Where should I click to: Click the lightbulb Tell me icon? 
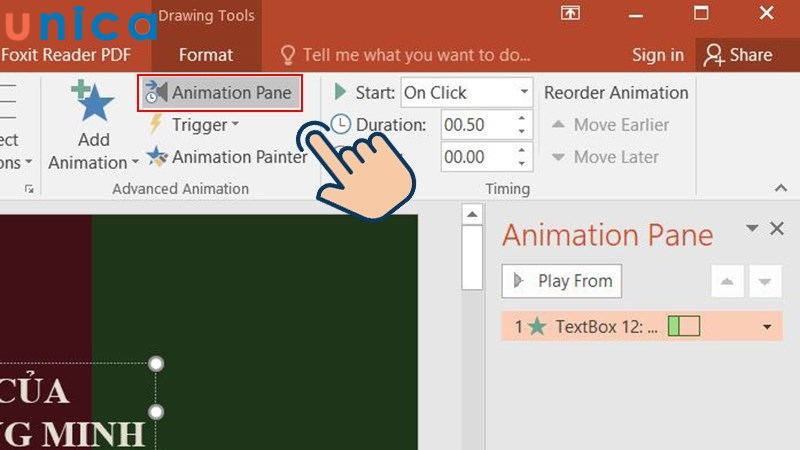pyautogui.click(x=288, y=55)
